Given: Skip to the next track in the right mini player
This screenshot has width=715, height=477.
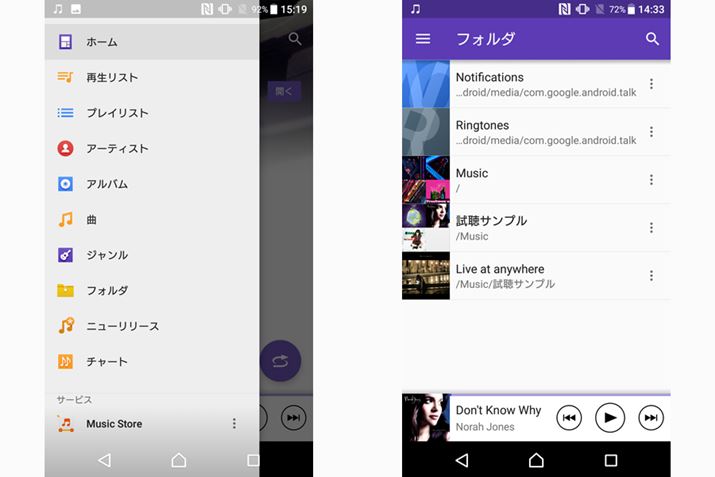Looking at the screenshot, I should point(651,418).
